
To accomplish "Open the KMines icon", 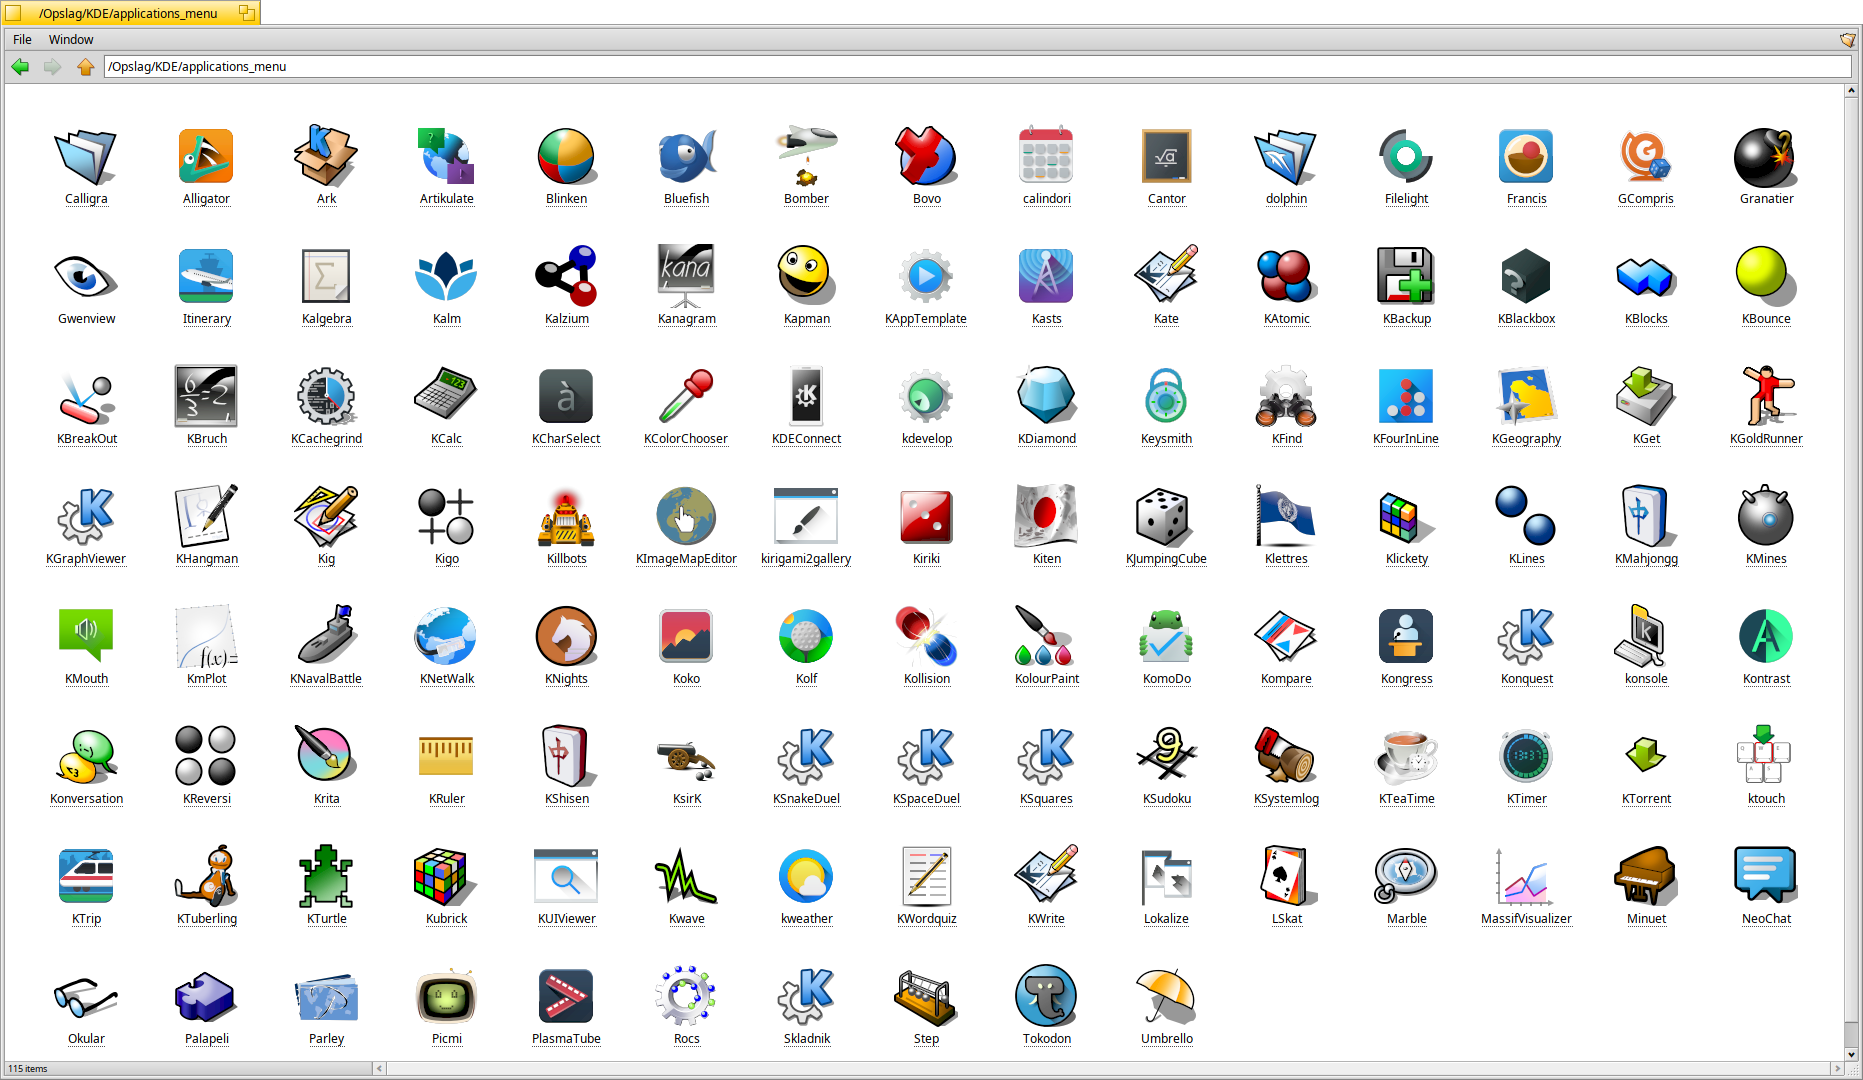I will pos(1766,516).
